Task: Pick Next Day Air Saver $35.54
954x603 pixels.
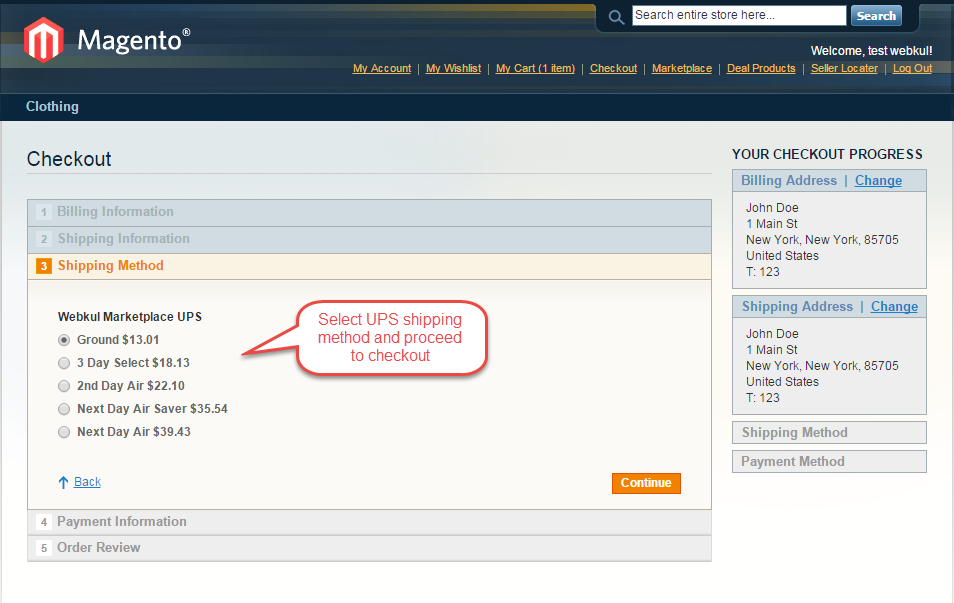Action: click(64, 409)
